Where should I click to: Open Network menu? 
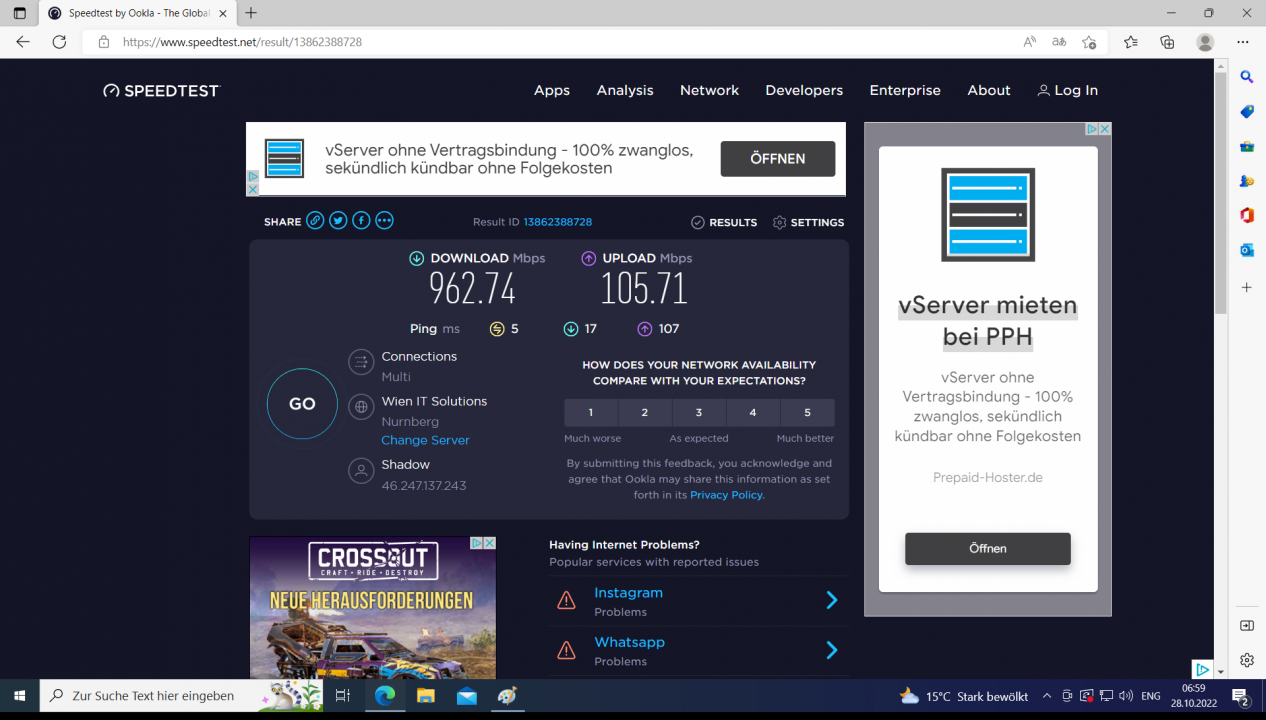710,90
